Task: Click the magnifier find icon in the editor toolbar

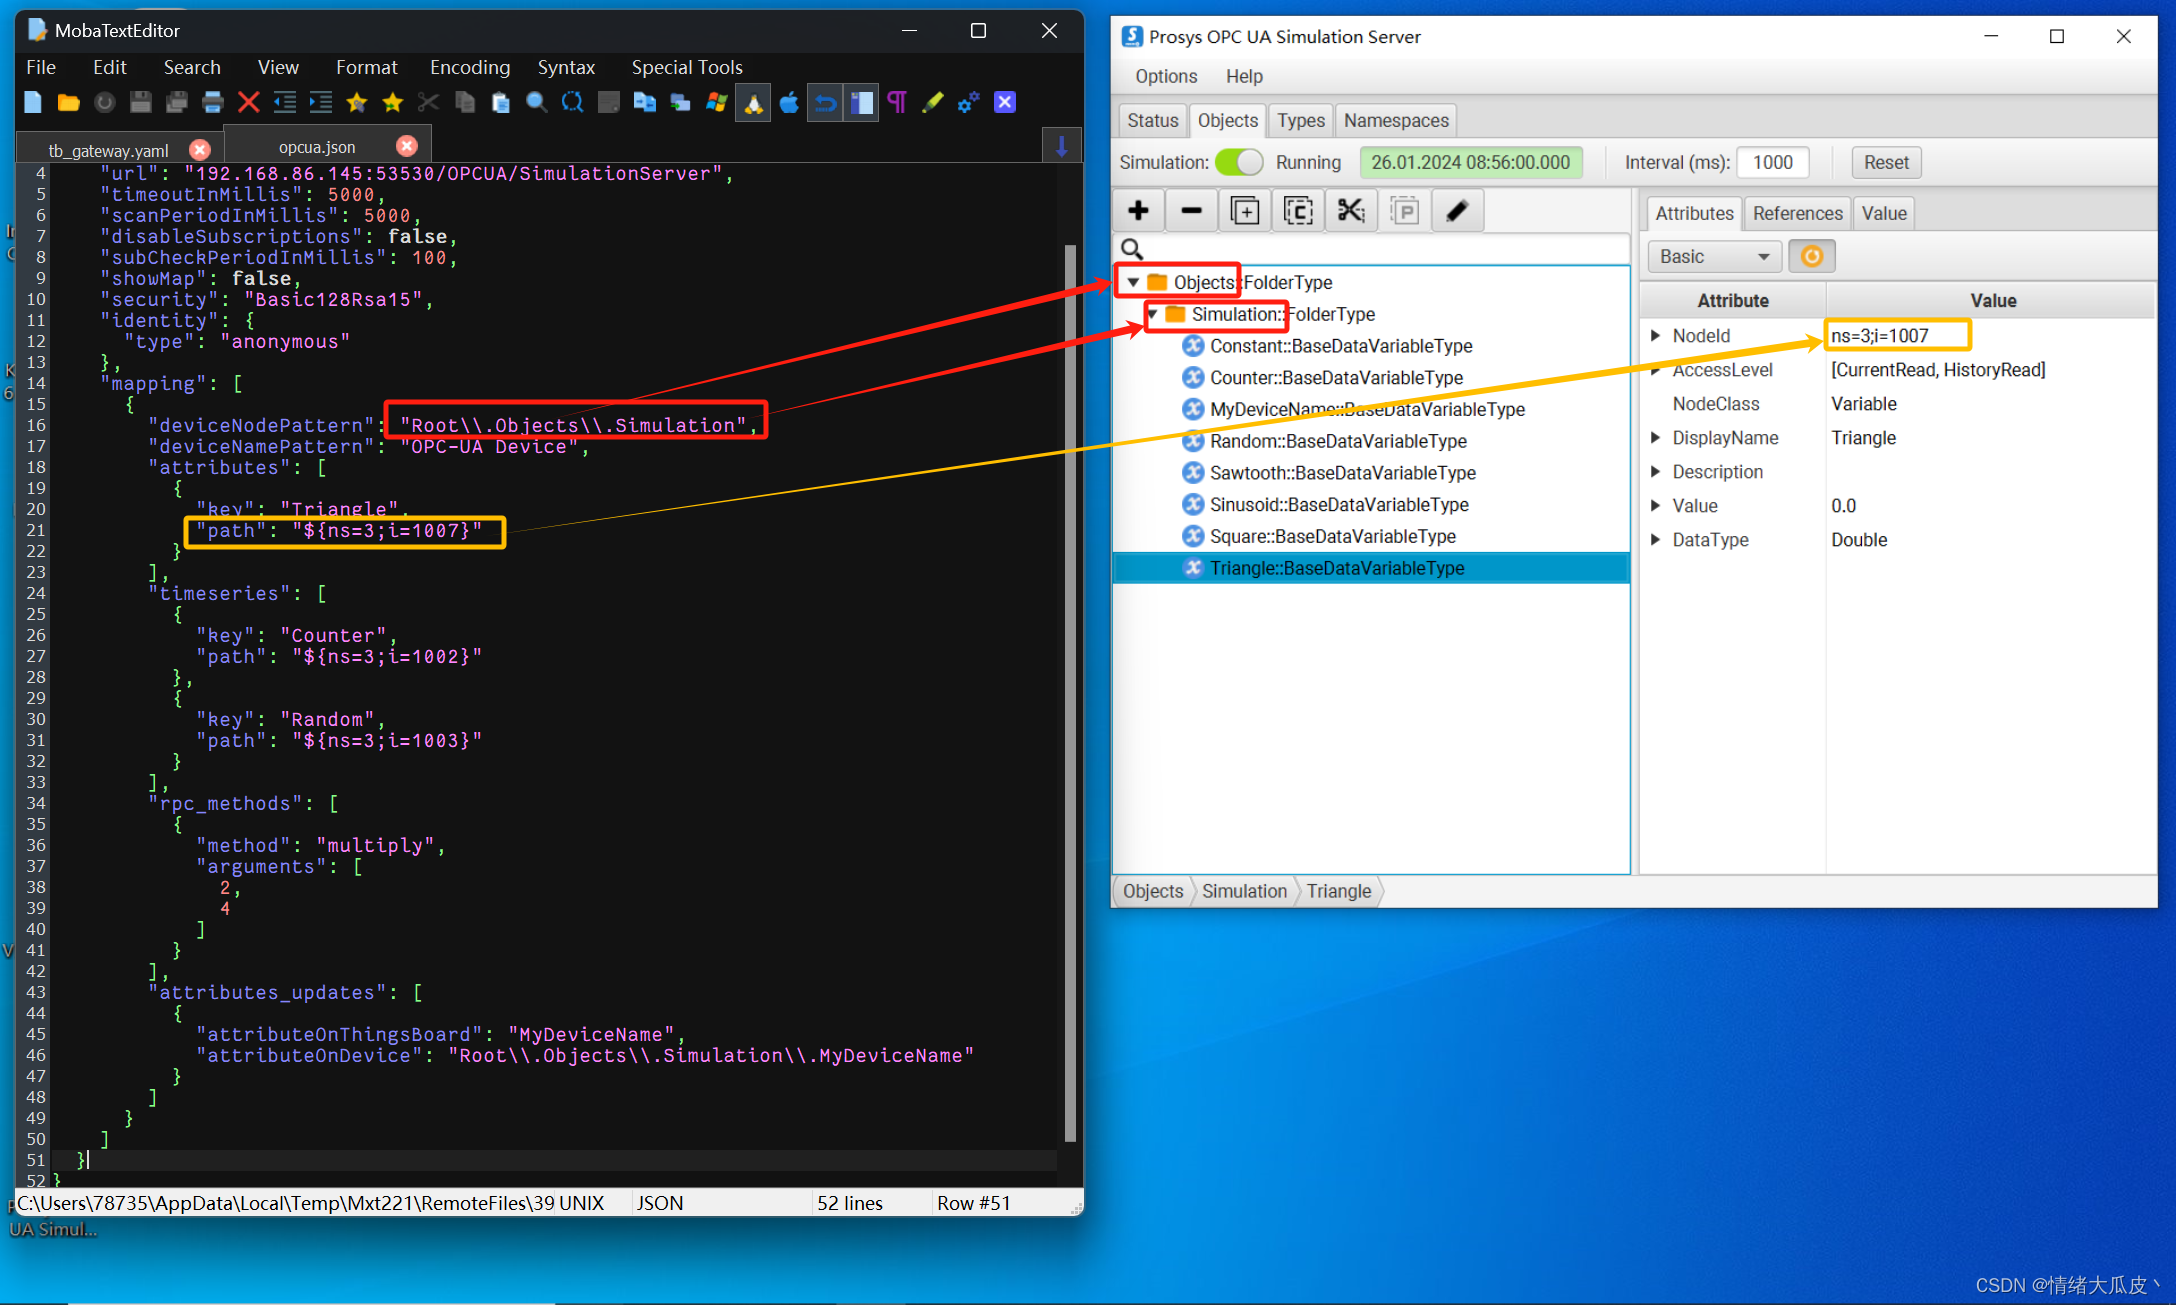Action: click(x=537, y=102)
